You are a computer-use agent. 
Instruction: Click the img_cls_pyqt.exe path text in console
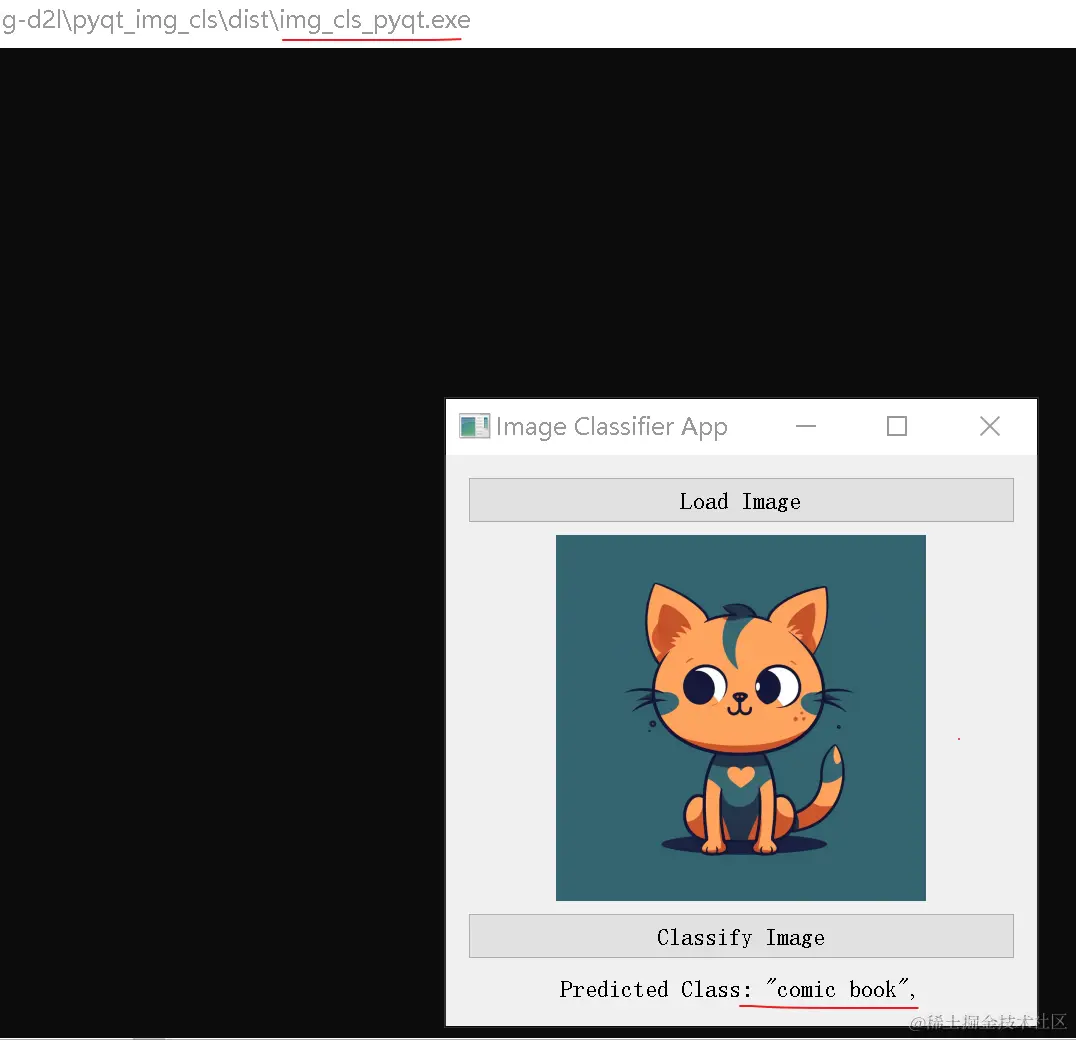[x=236, y=21]
